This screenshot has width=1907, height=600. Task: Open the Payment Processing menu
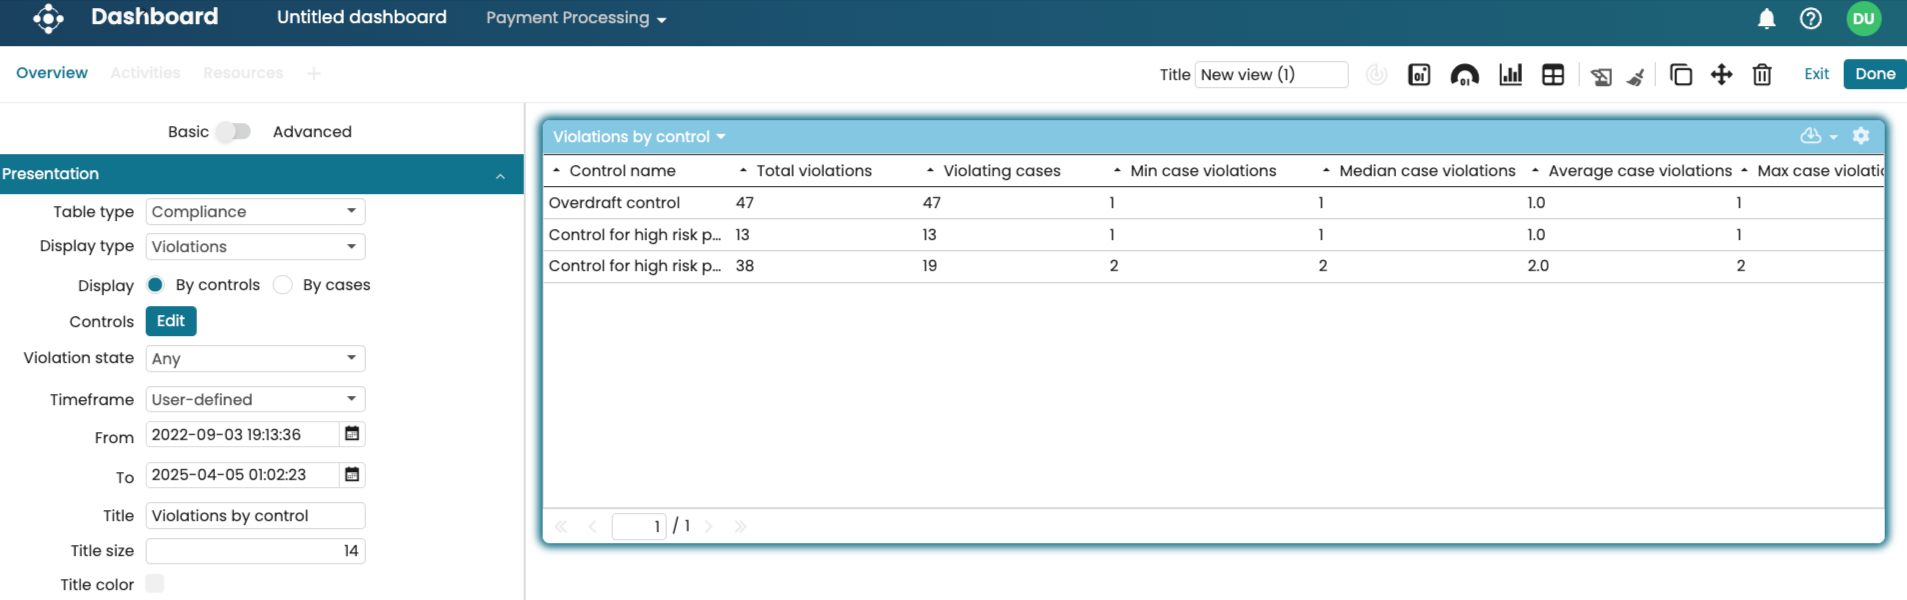(x=576, y=19)
